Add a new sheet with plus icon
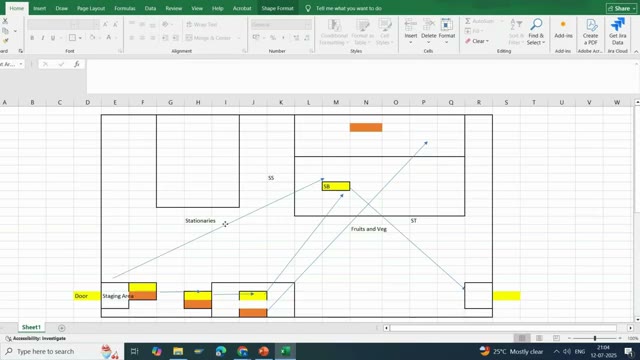Image resolution: width=640 pixels, height=360 pixels. tap(62, 328)
